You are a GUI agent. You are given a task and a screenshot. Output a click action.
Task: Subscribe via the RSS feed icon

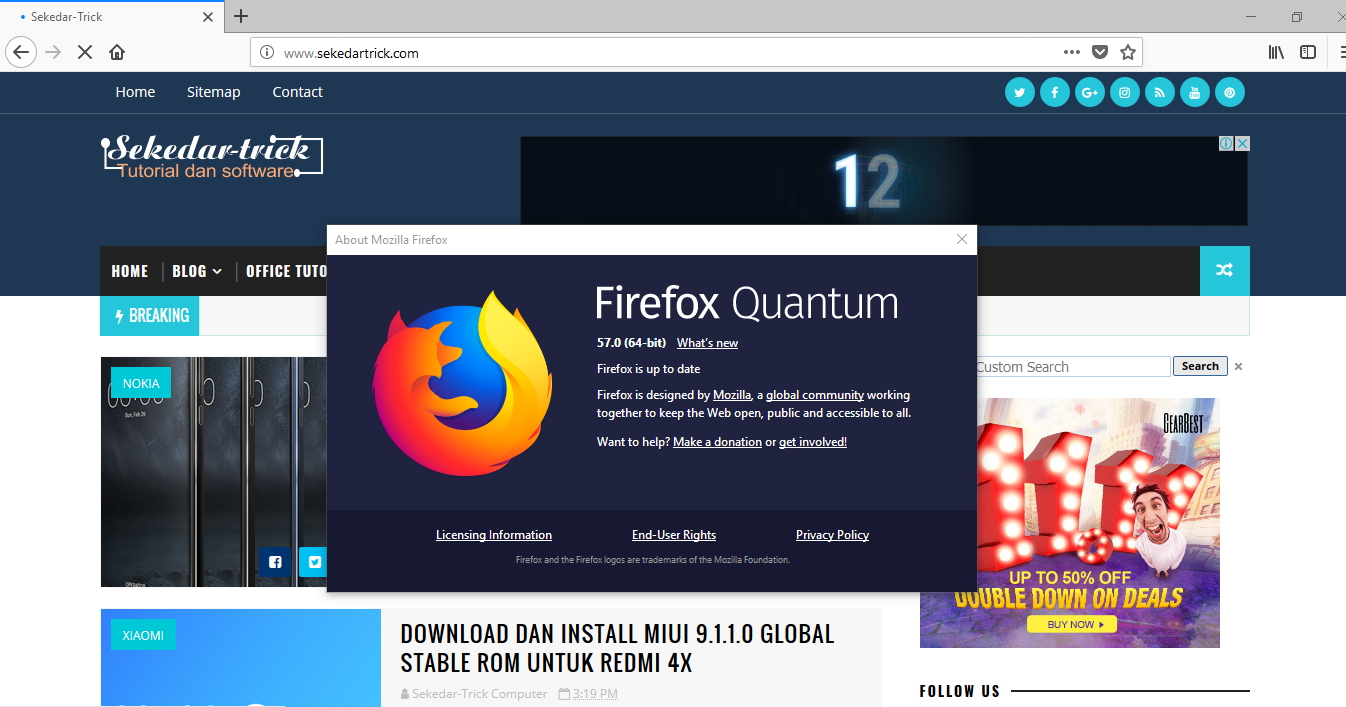pos(1159,92)
